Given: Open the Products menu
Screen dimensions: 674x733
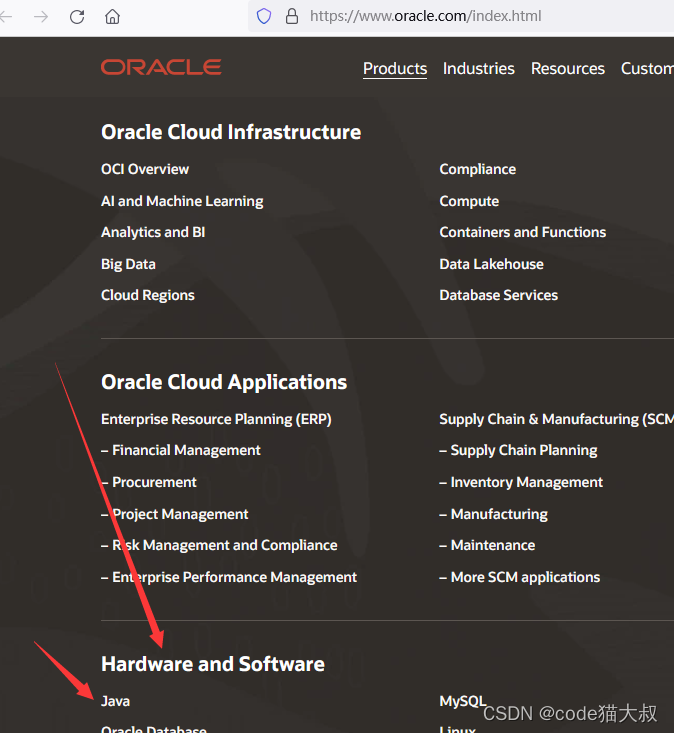Looking at the screenshot, I should (x=395, y=69).
